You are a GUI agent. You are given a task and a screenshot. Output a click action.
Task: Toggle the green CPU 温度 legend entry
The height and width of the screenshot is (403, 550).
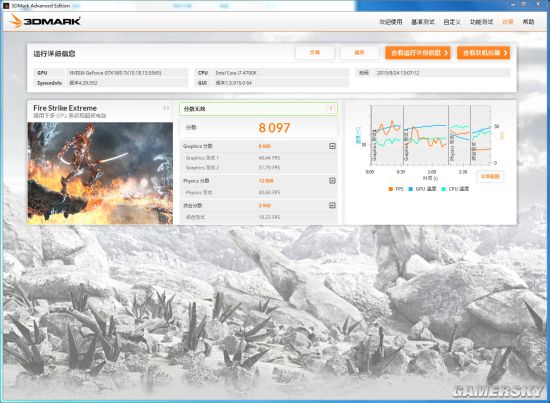[455, 189]
